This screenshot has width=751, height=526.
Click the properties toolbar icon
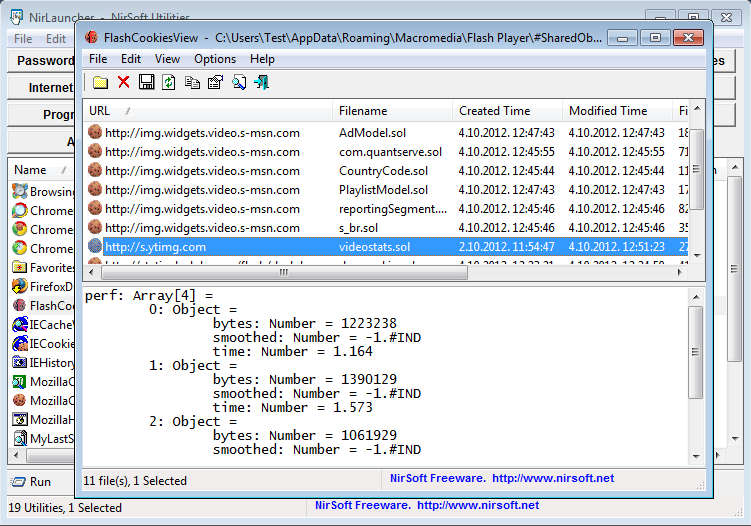(x=214, y=82)
